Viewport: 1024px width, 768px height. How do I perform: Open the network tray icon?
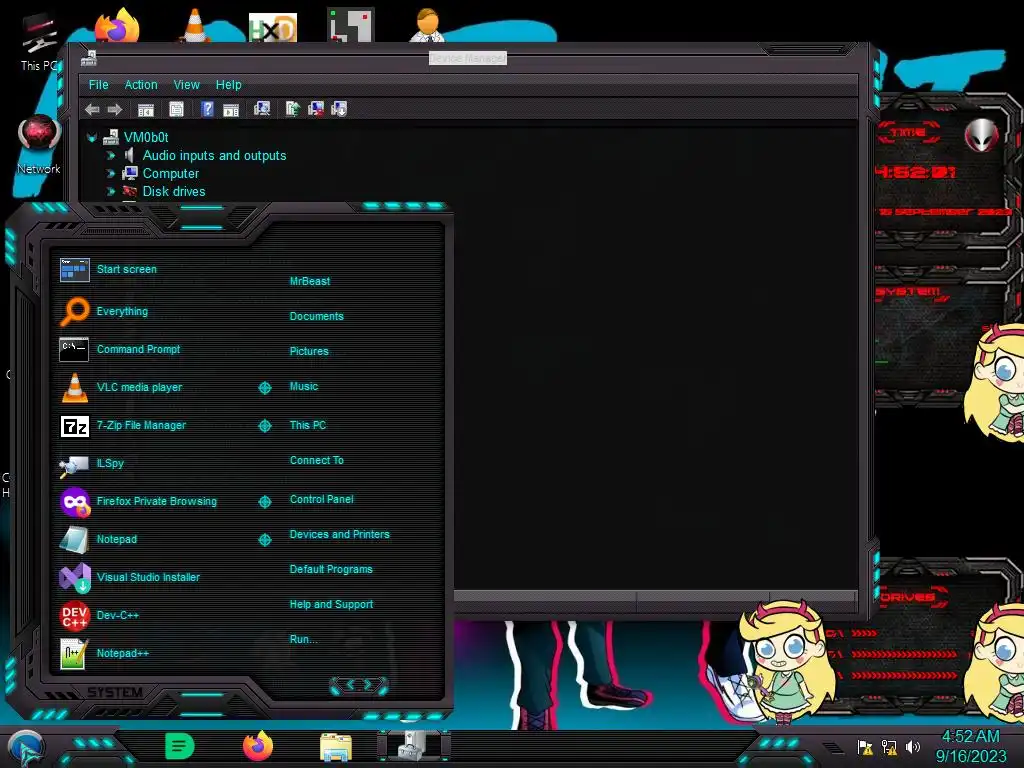click(x=889, y=746)
